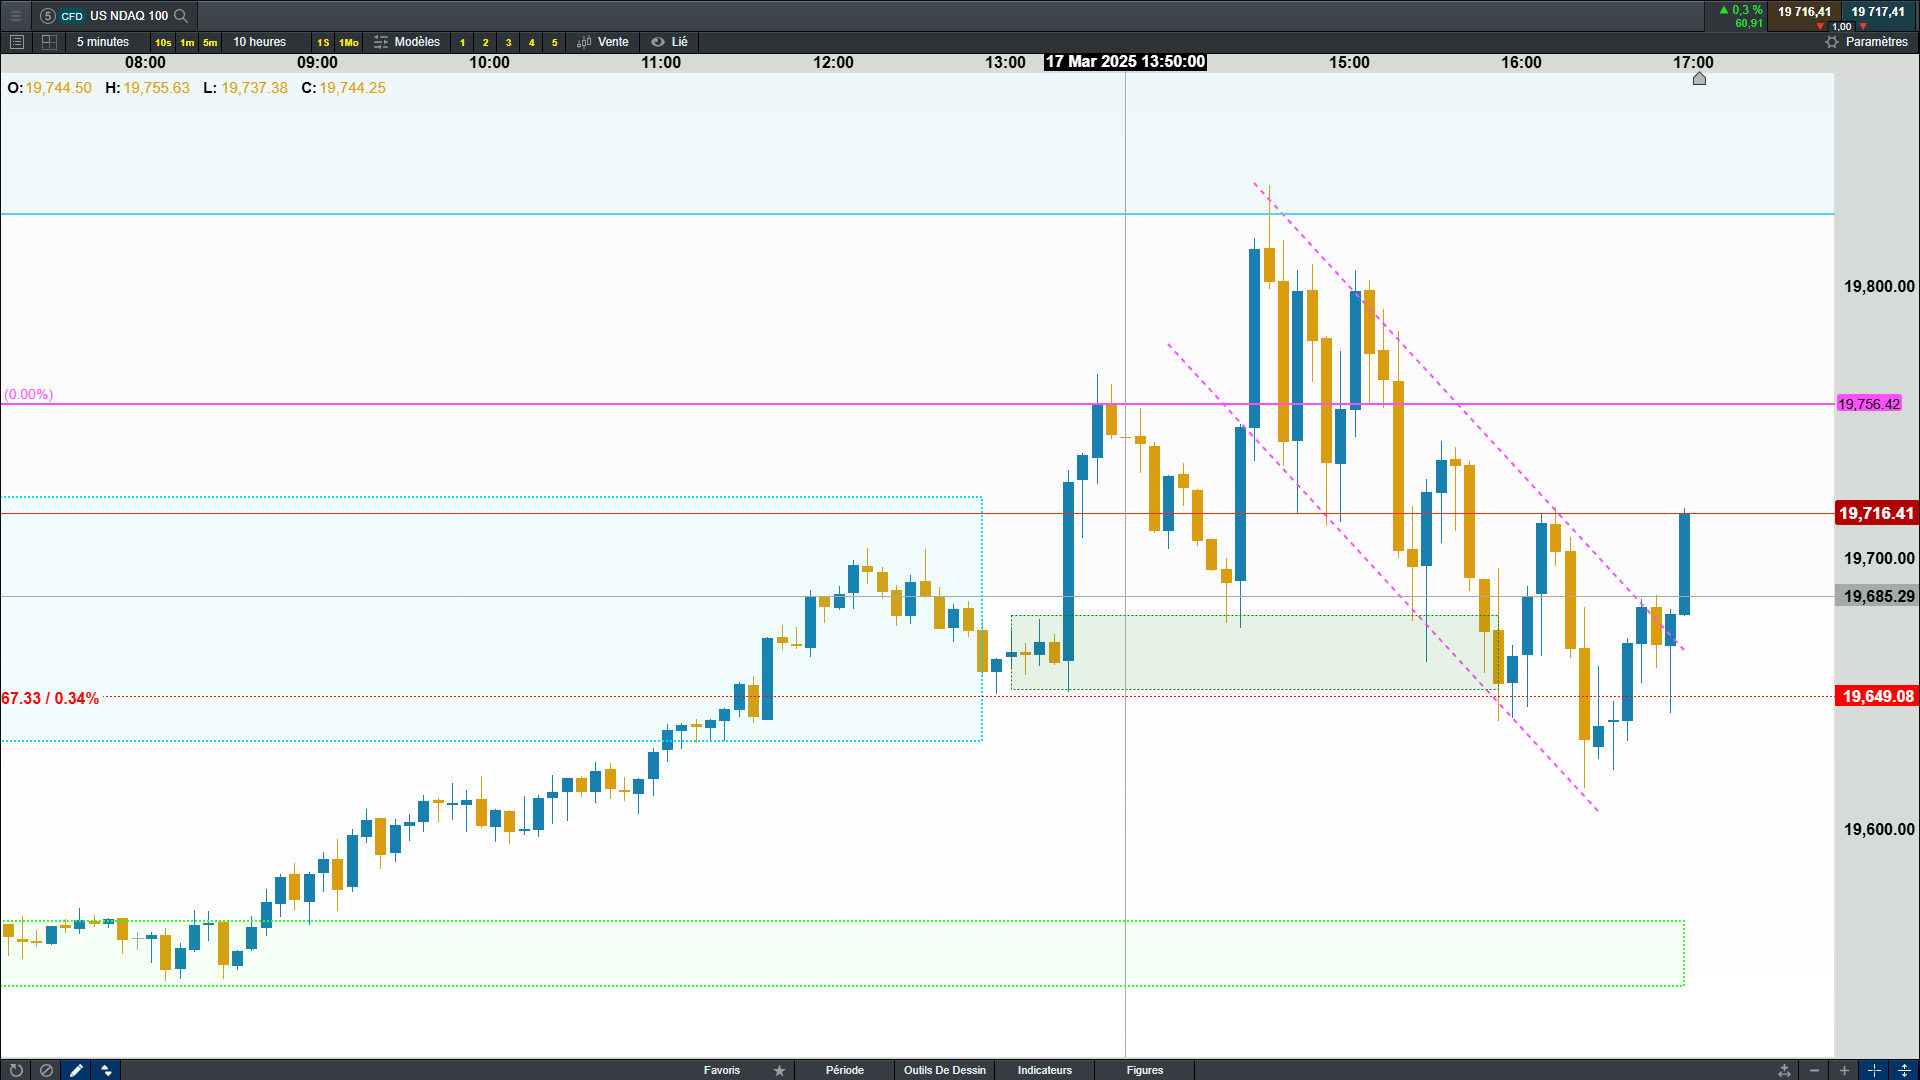
Task: Open the Outils De Dessin tab
Action: (944, 1070)
